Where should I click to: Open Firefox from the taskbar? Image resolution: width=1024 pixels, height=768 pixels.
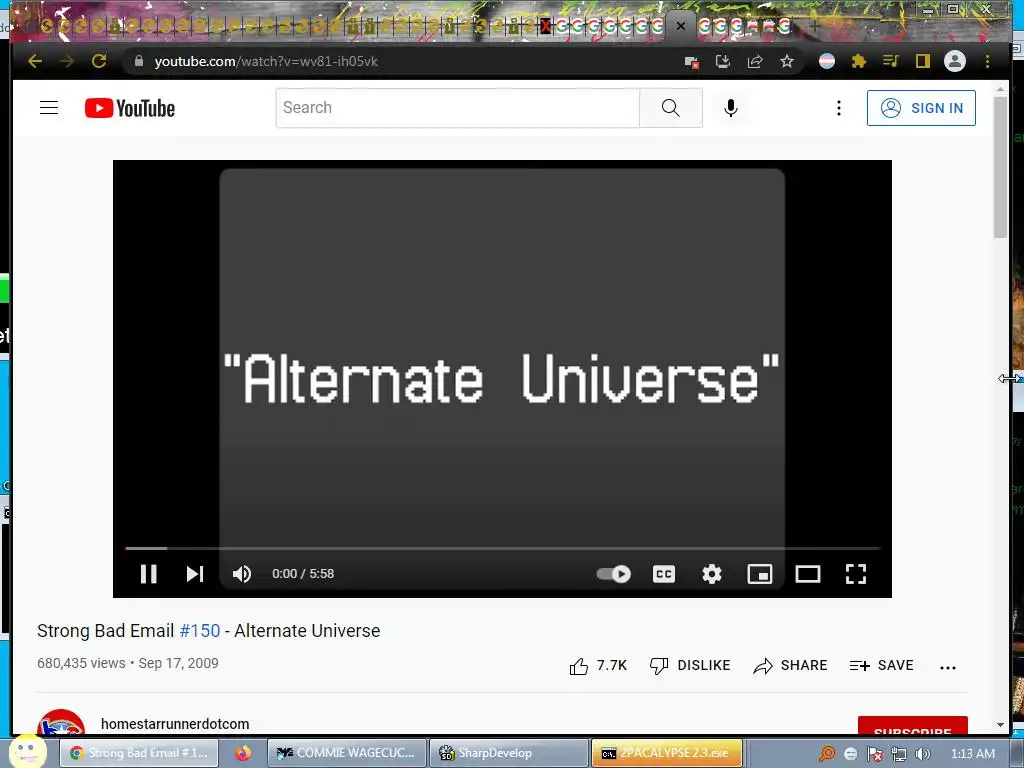pyautogui.click(x=244, y=753)
